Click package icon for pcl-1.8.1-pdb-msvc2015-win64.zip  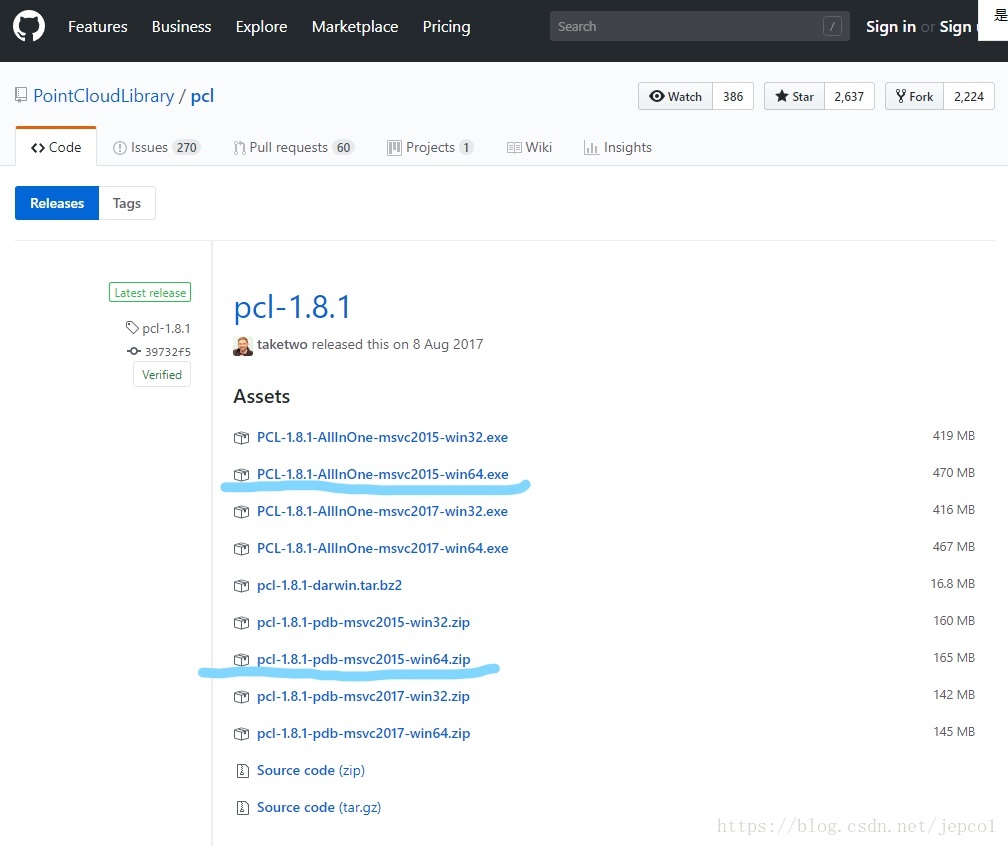(241, 660)
